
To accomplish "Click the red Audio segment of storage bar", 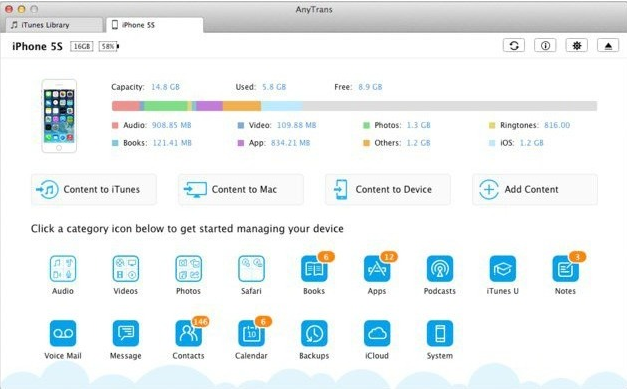I will coord(126,106).
